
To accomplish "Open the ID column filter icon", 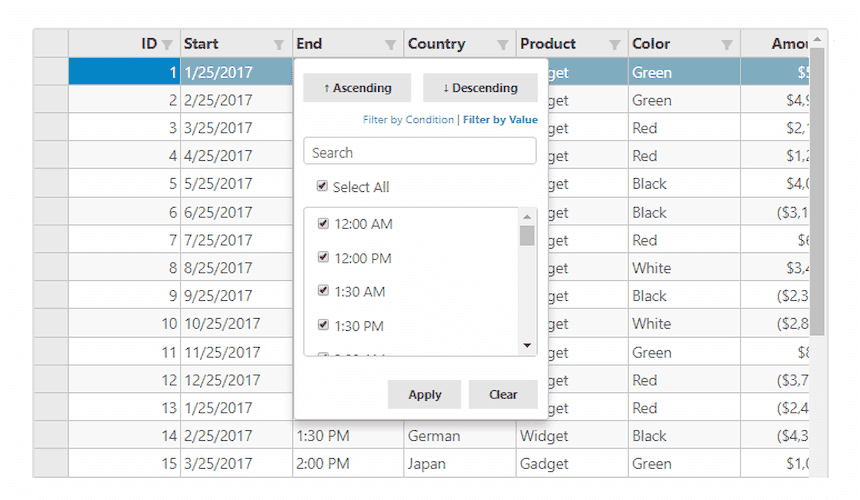I will pyautogui.click(x=167, y=45).
